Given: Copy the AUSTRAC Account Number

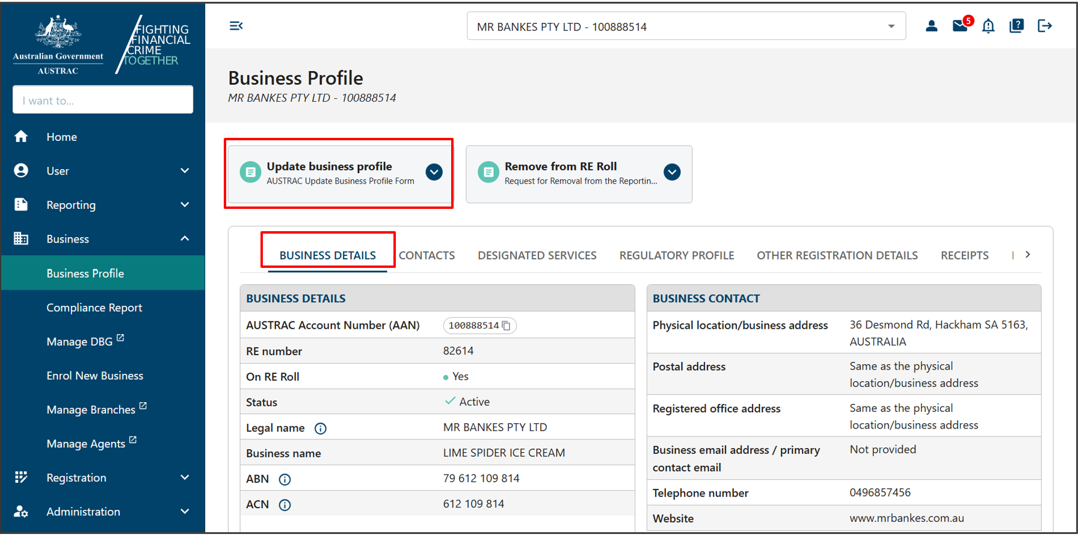Looking at the screenshot, I should (x=507, y=326).
